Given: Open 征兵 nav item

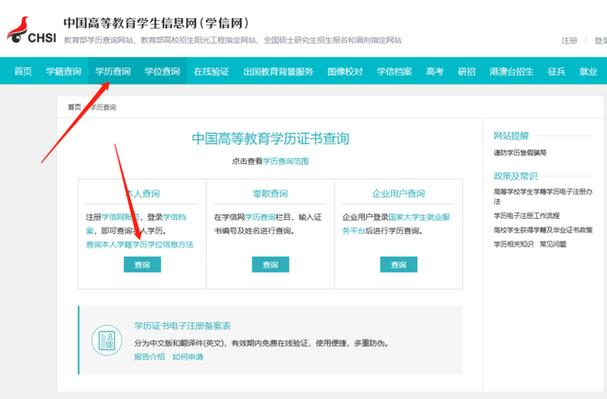Looking at the screenshot, I should coord(556,72).
